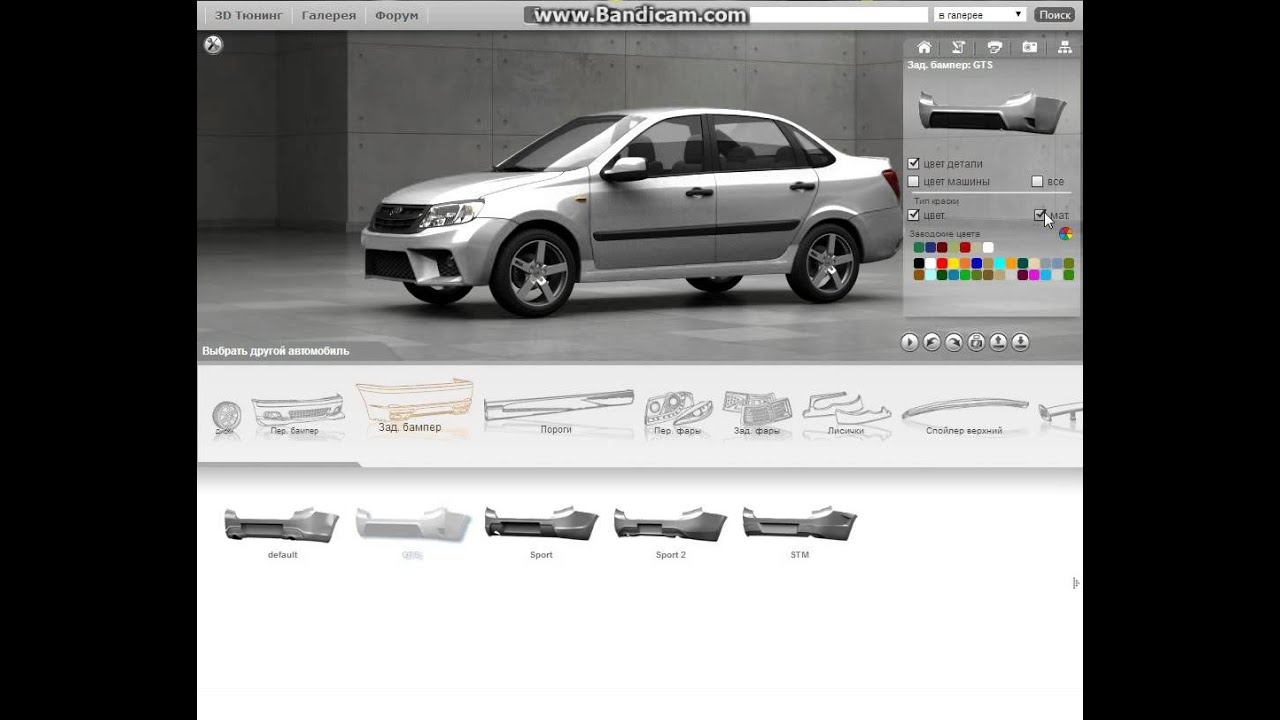Choose the Sport rear bumper thumbnail
The height and width of the screenshot is (720, 1280).
(x=541, y=531)
